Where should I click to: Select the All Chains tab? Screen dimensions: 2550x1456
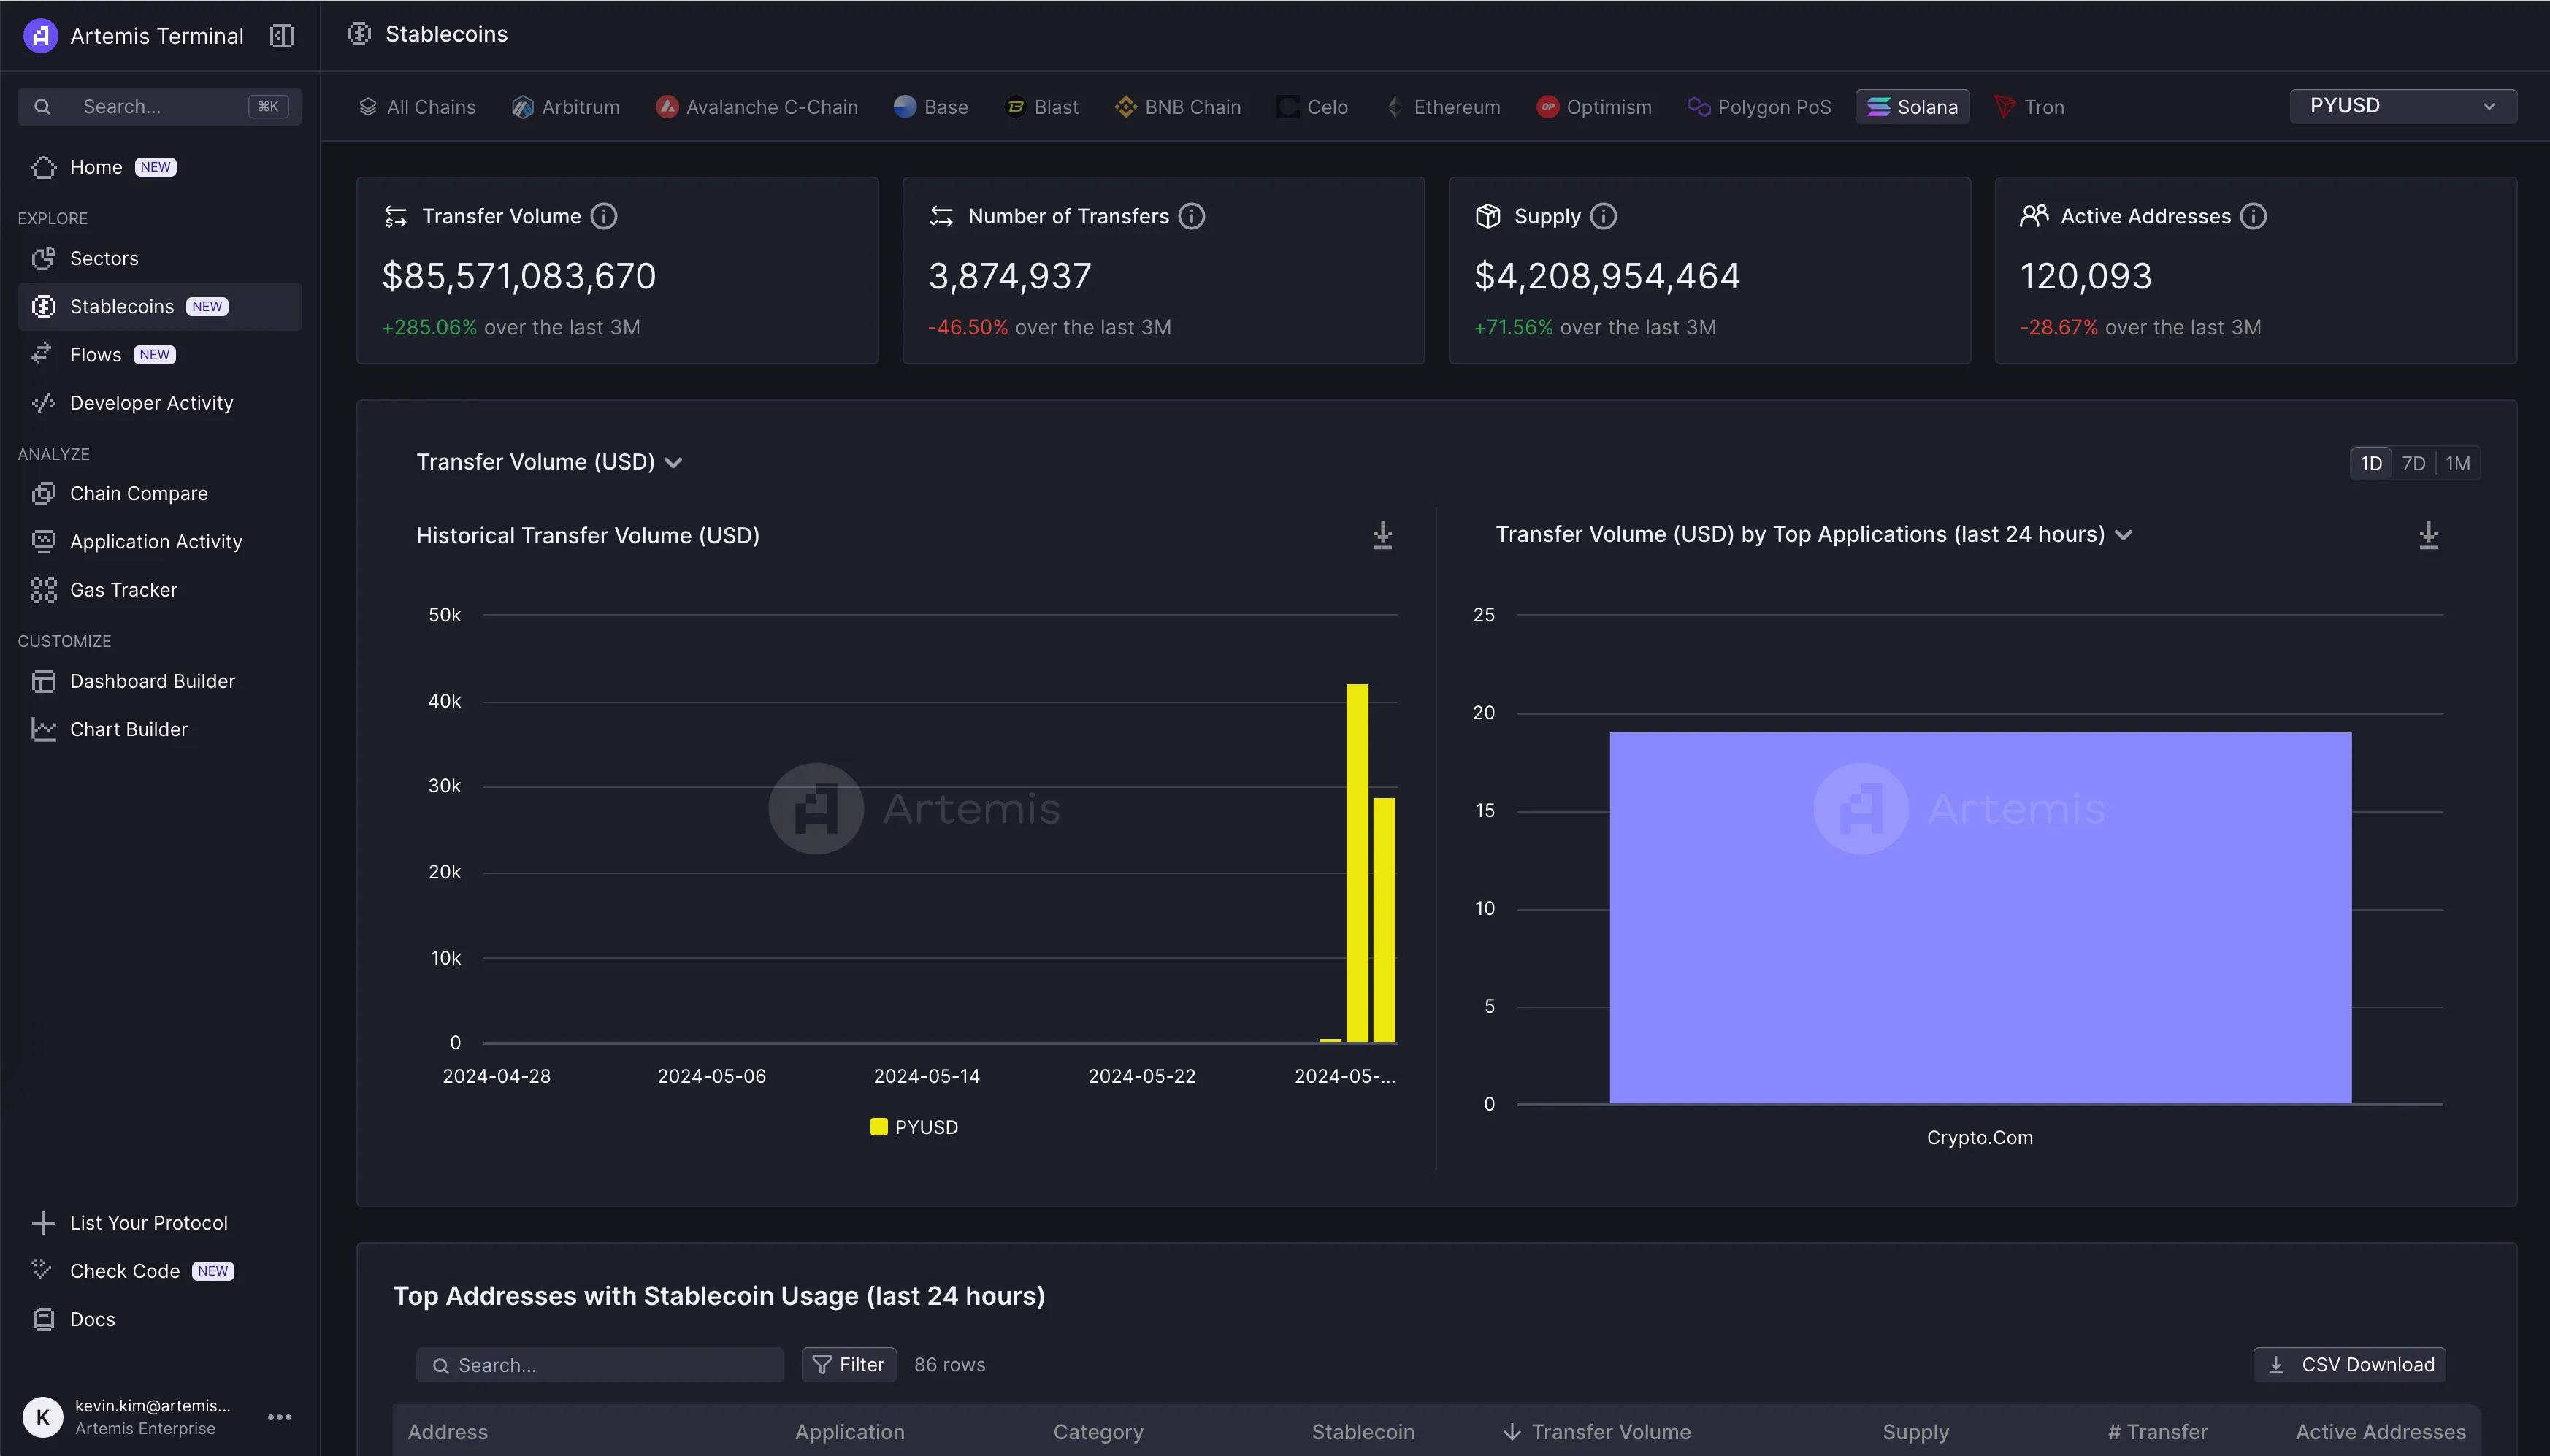tap(417, 107)
